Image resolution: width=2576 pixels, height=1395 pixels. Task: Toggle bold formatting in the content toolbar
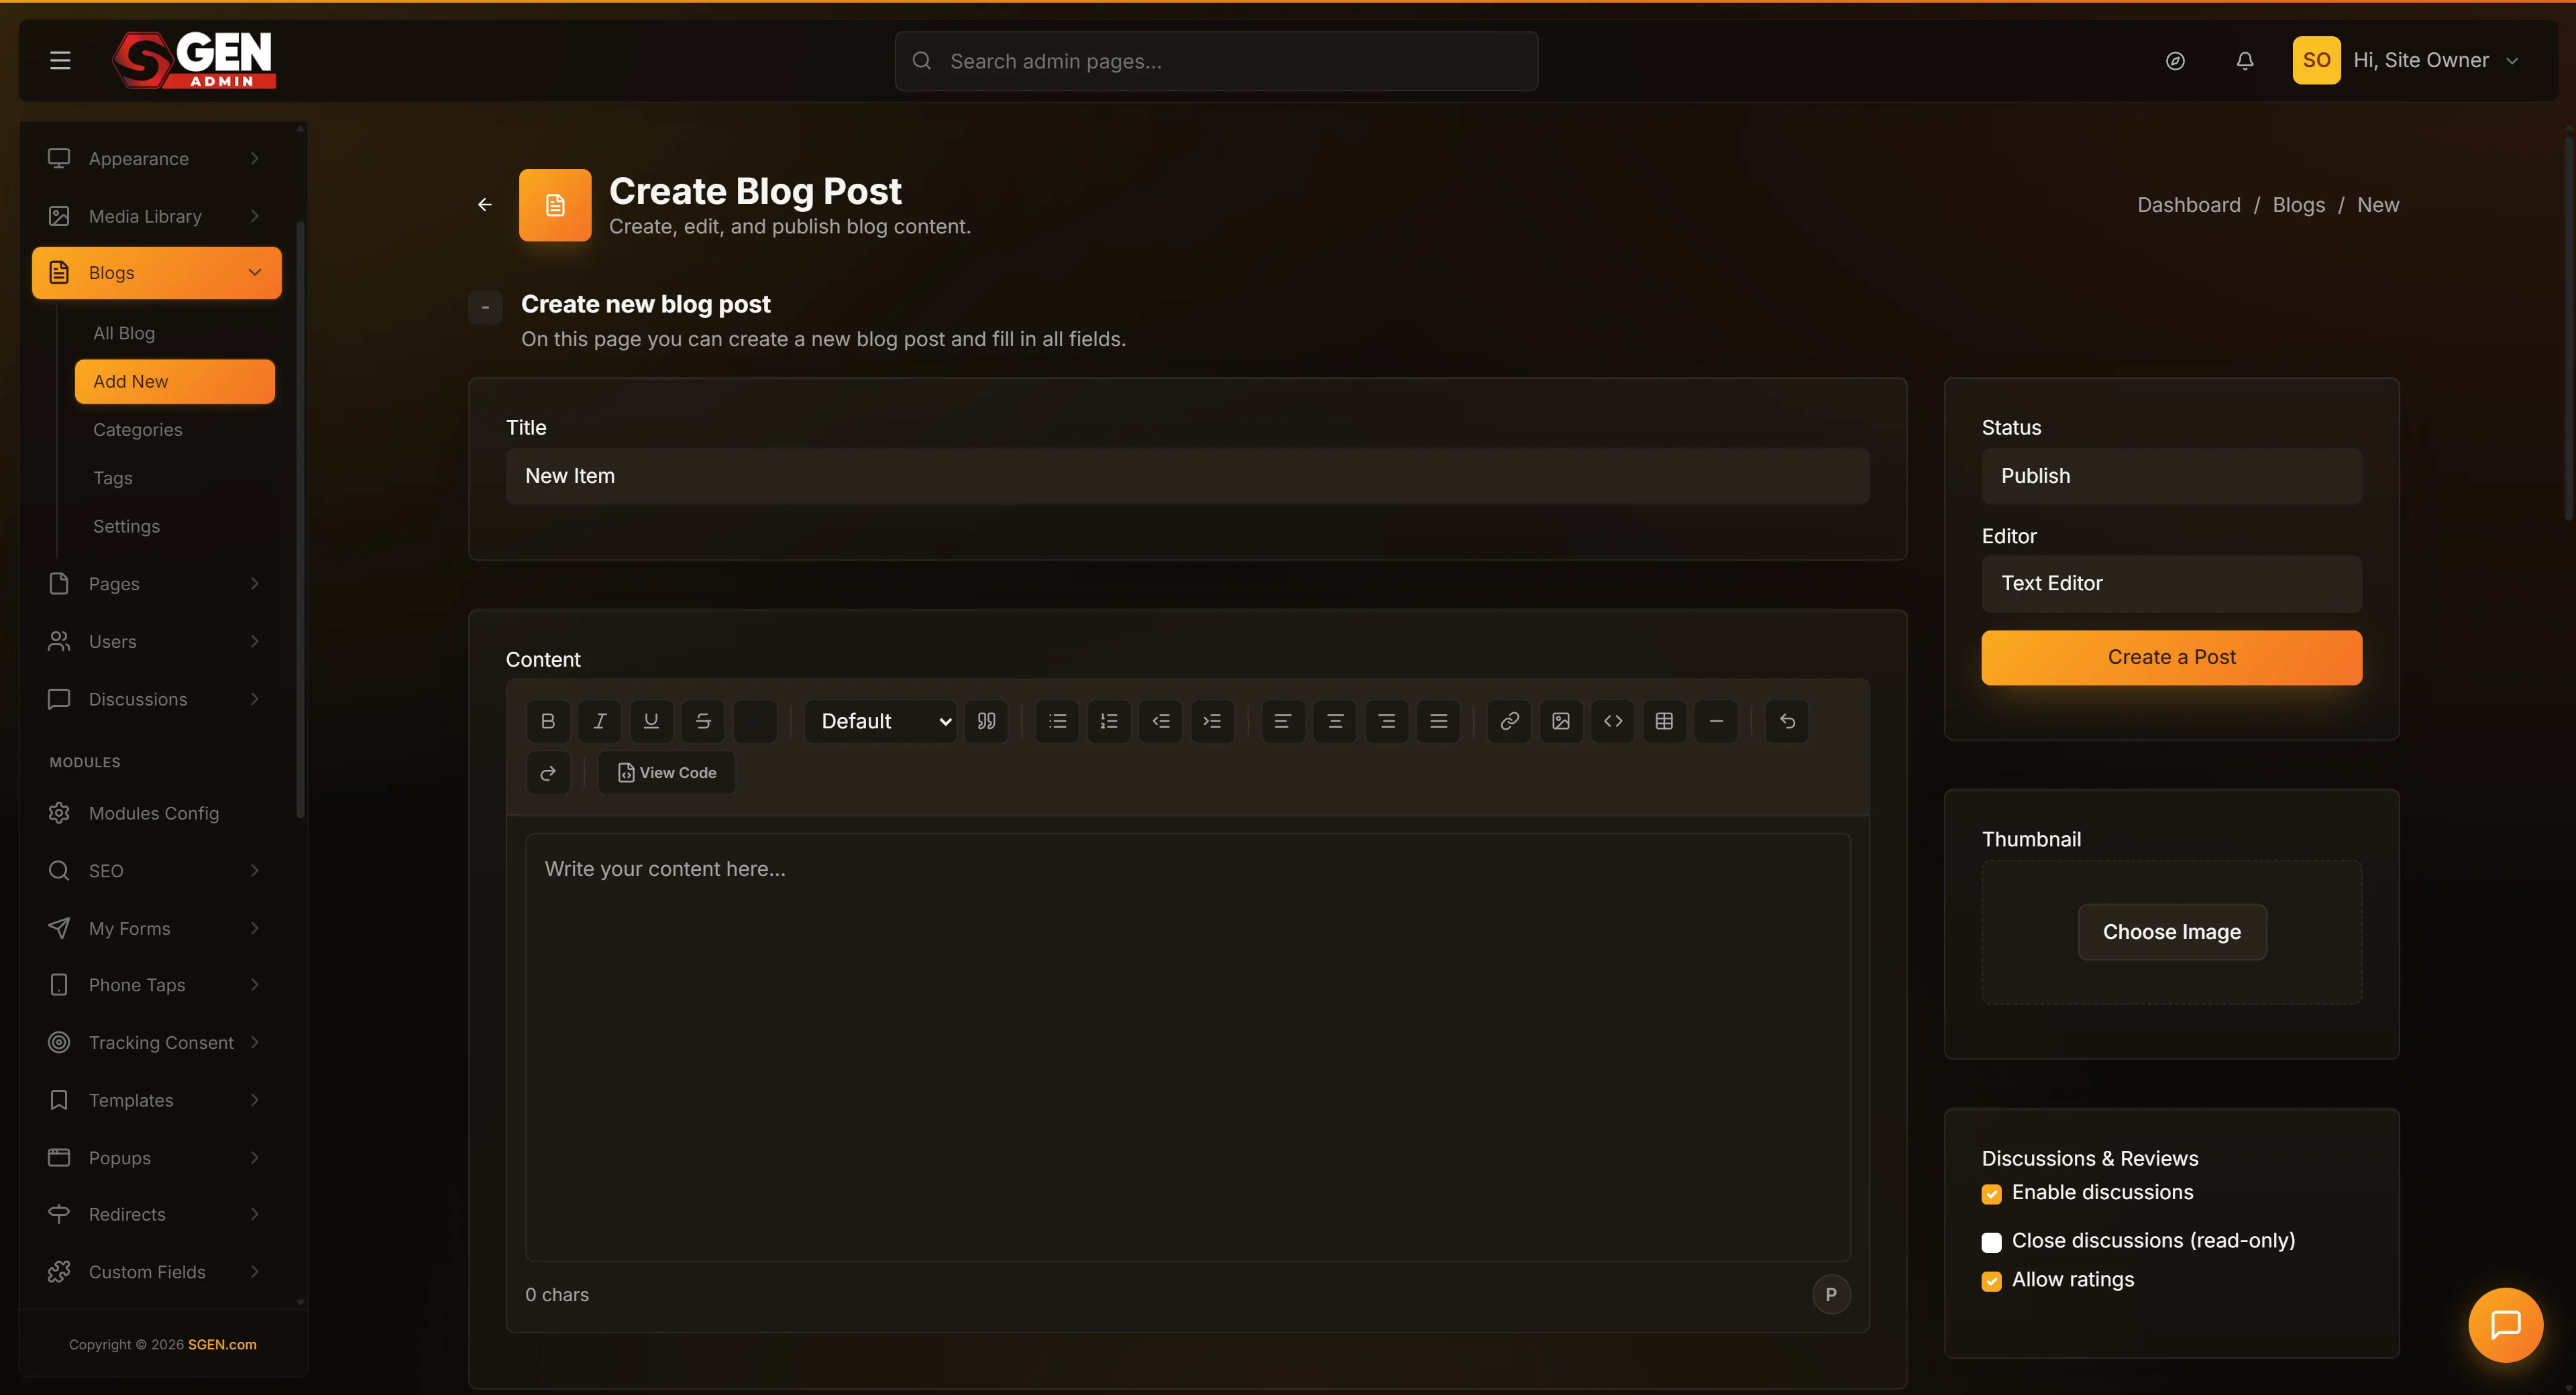tap(548, 721)
